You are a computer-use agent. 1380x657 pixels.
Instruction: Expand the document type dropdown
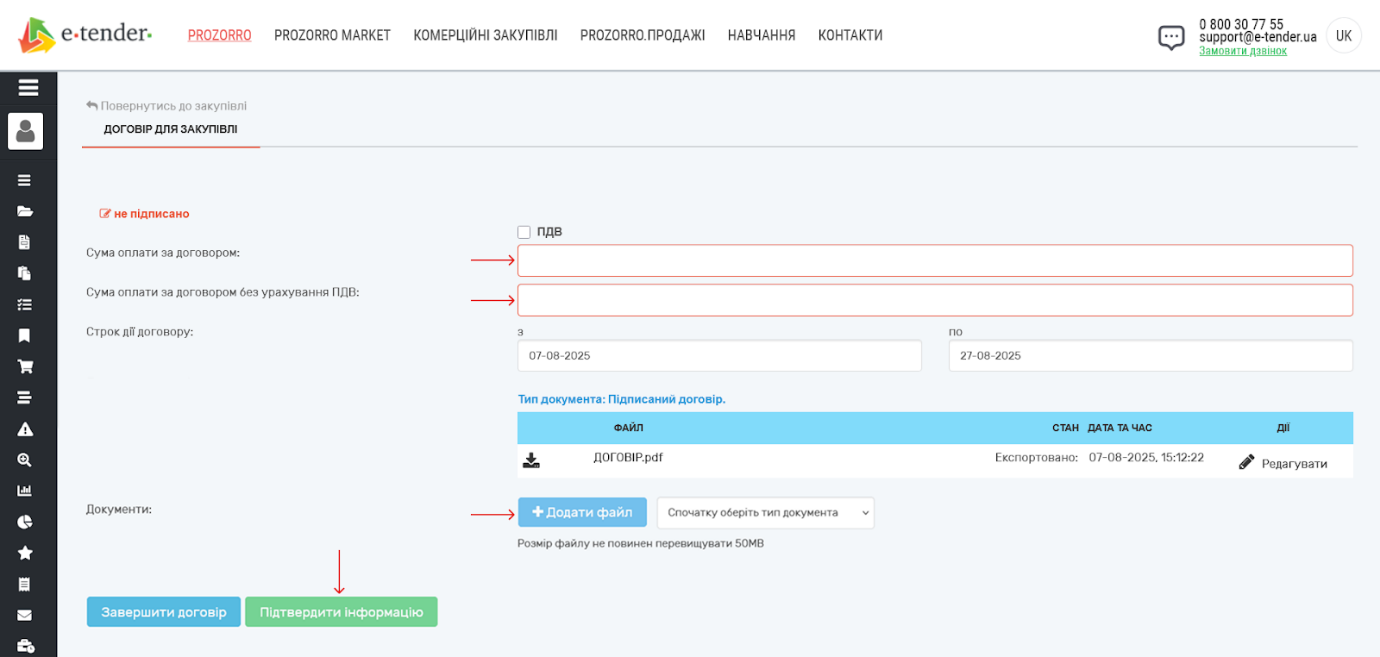click(x=765, y=513)
